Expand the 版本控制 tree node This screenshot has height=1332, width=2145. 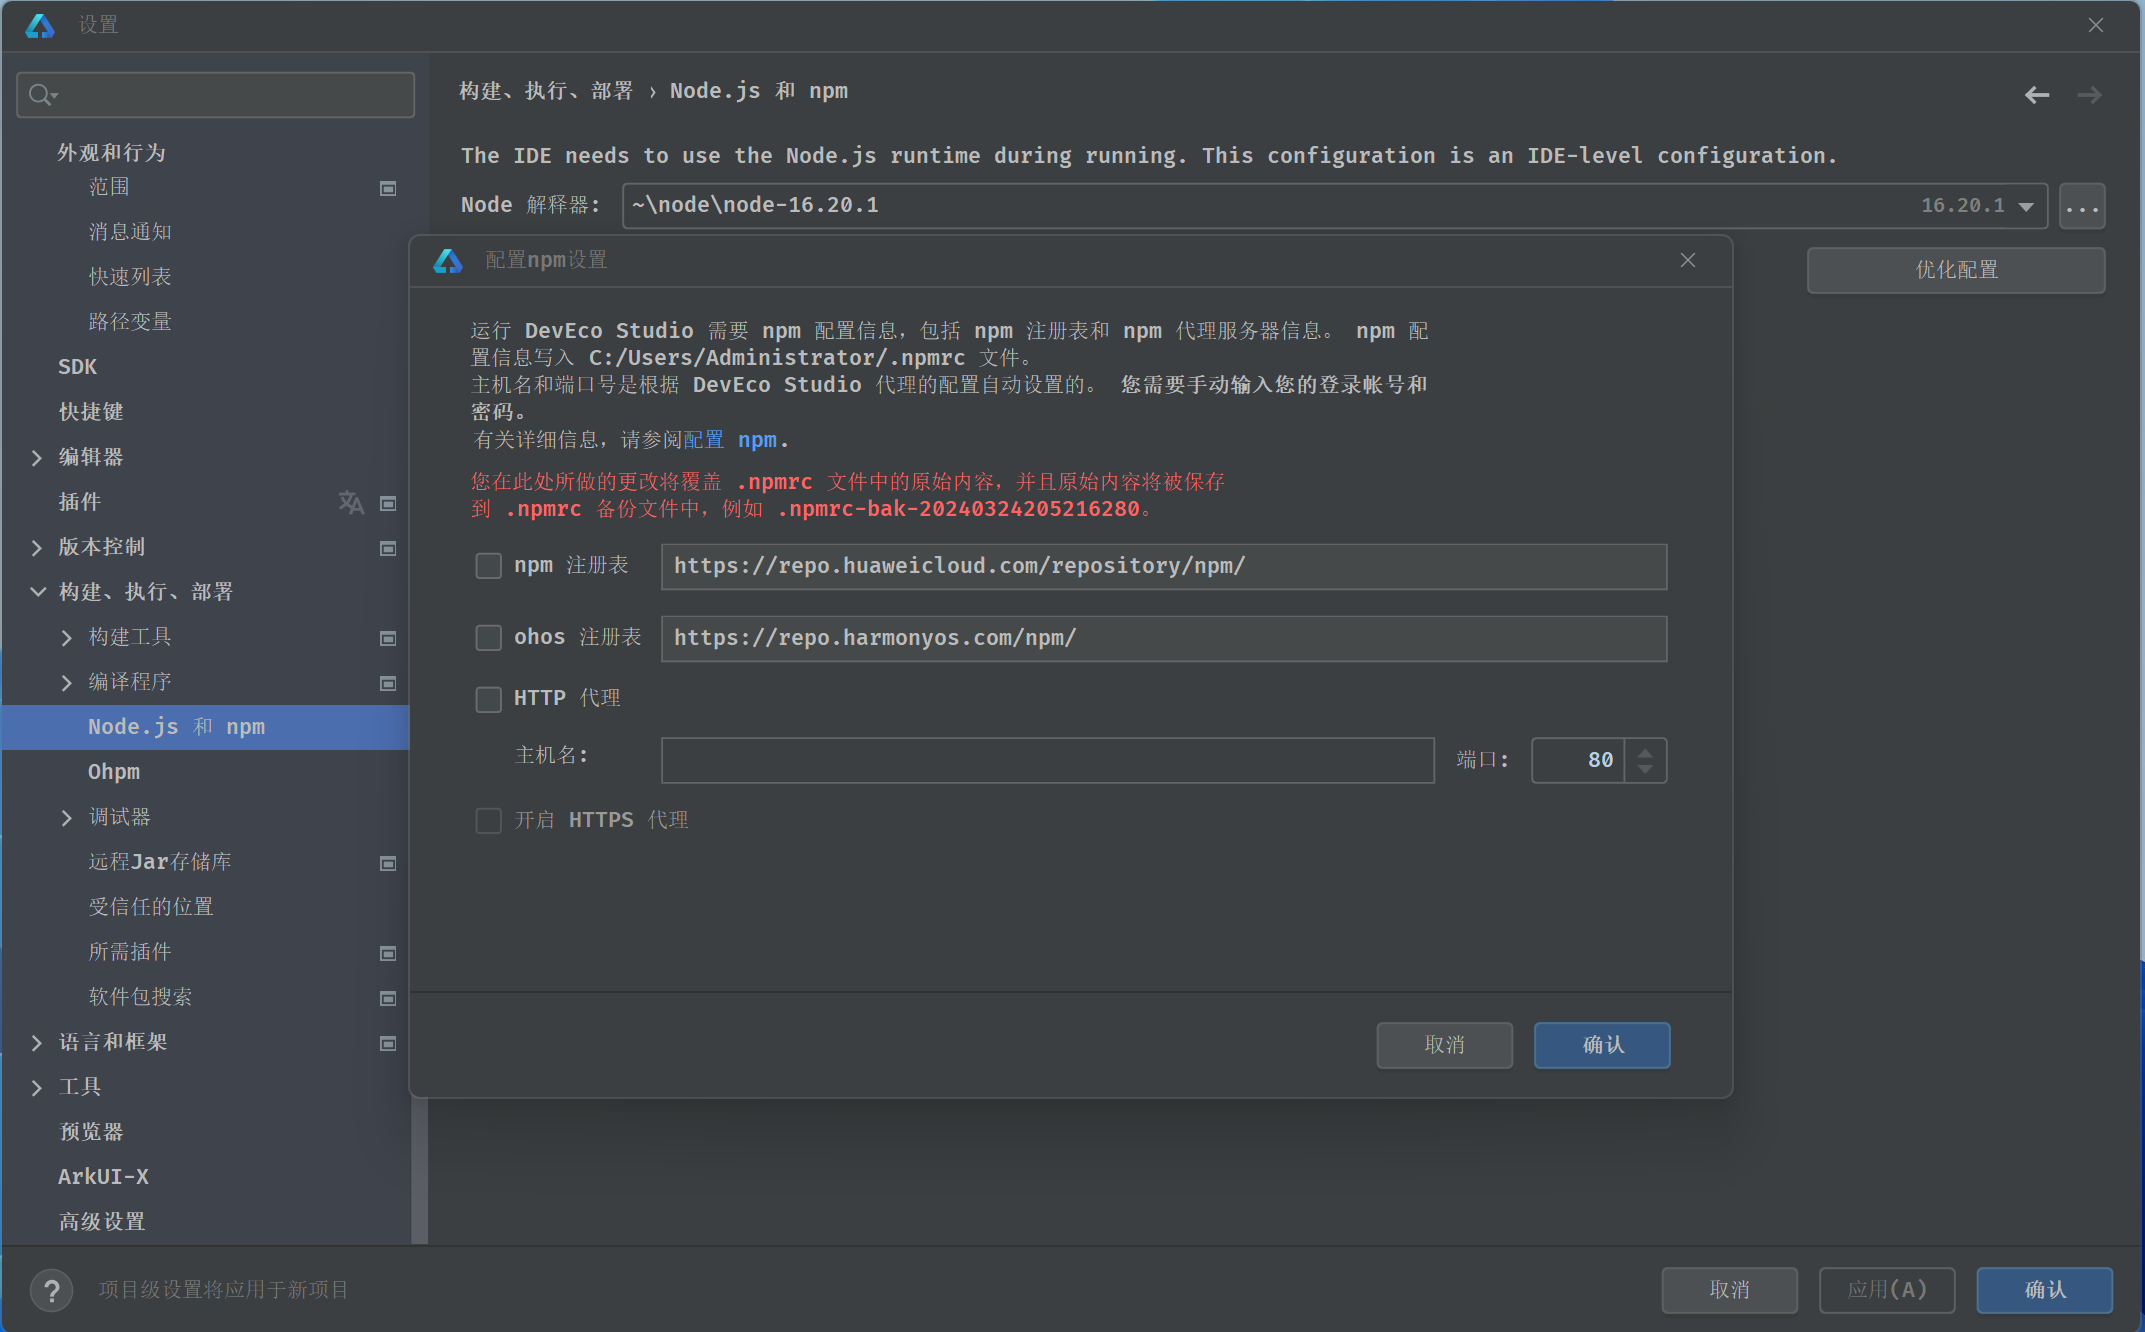pyautogui.click(x=37, y=548)
